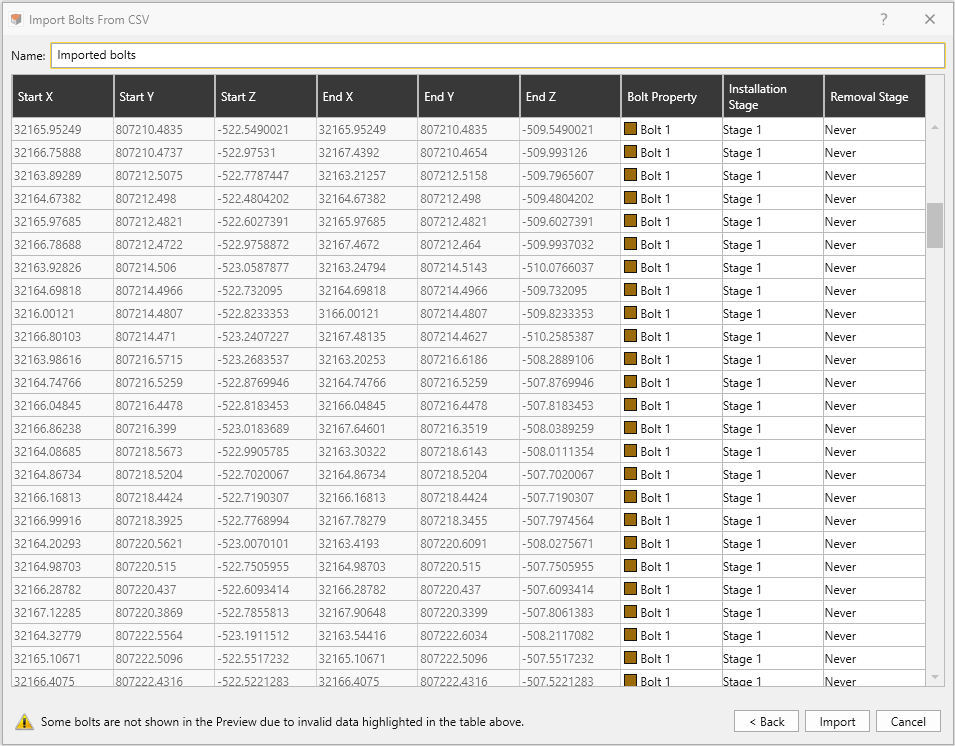This screenshot has width=955, height=746.
Task: Click the Import button
Action: tap(837, 721)
